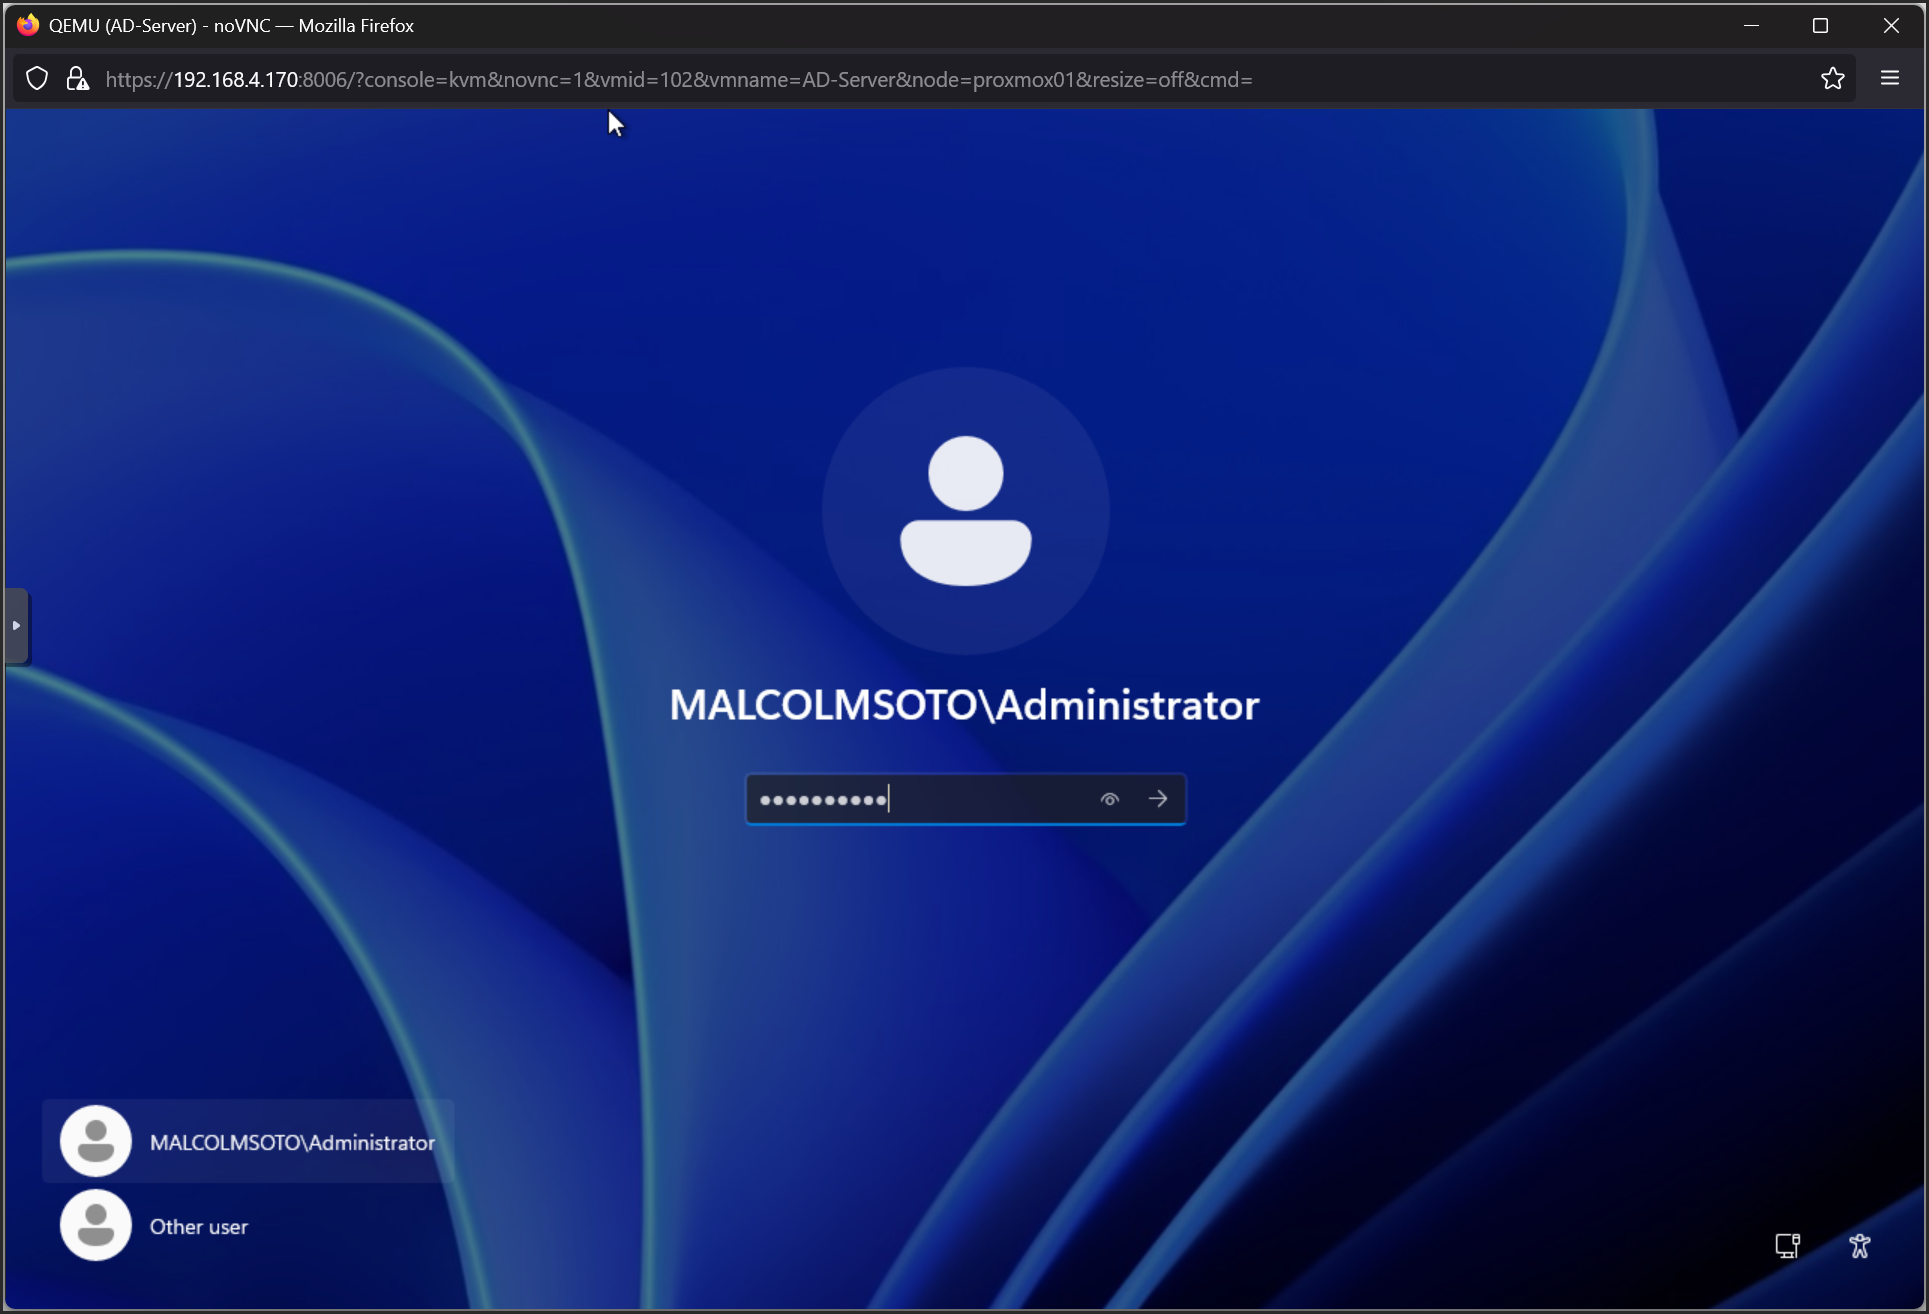Expand the noVNC side control panel
Image resolution: width=1929 pixels, height=1314 pixels.
[x=16, y=626]
